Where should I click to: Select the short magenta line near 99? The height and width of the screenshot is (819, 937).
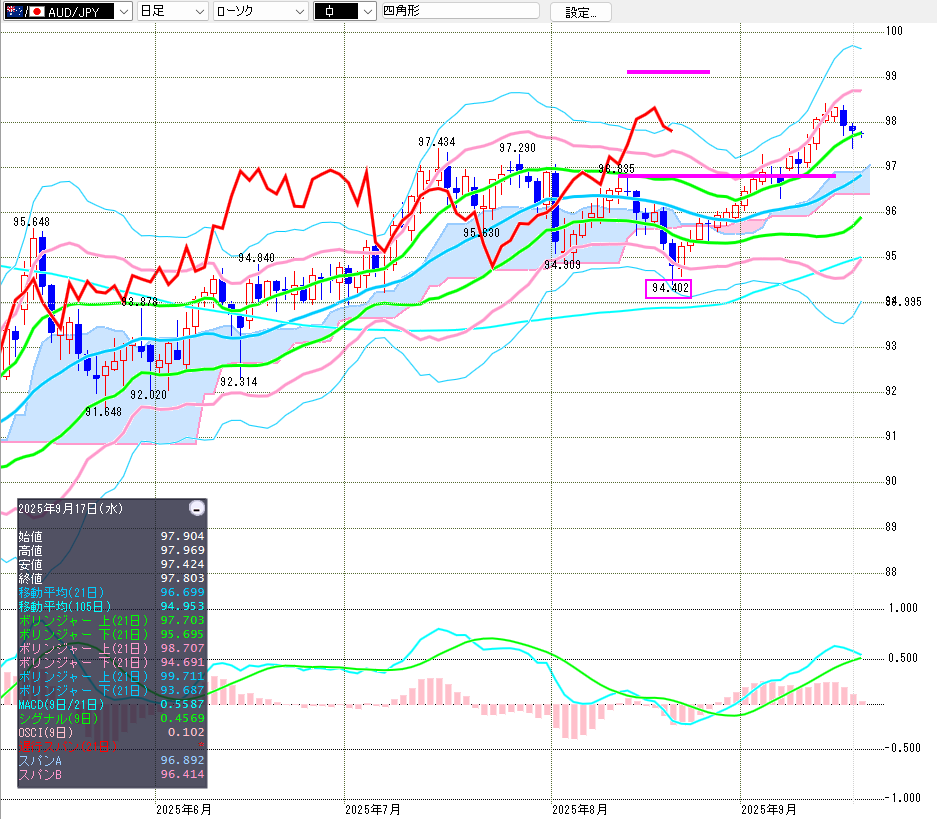(667, 72)
